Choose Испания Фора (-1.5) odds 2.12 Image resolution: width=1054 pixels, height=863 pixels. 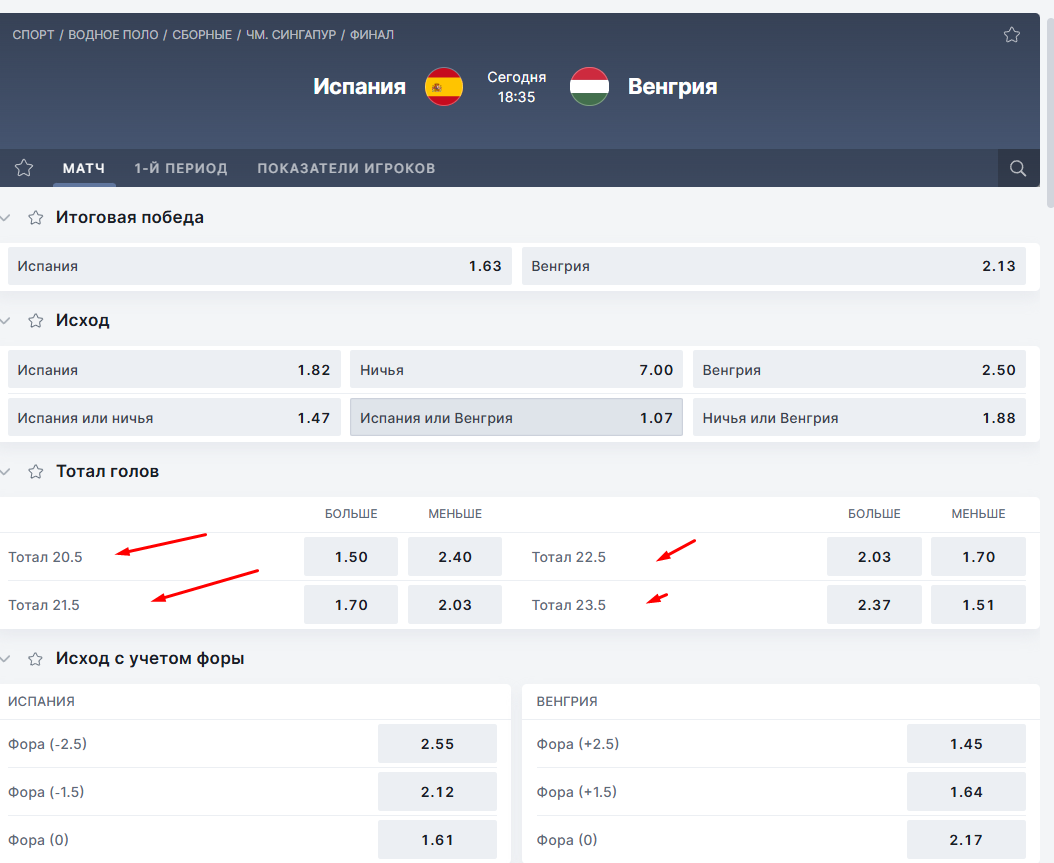(x=437, y=792)
